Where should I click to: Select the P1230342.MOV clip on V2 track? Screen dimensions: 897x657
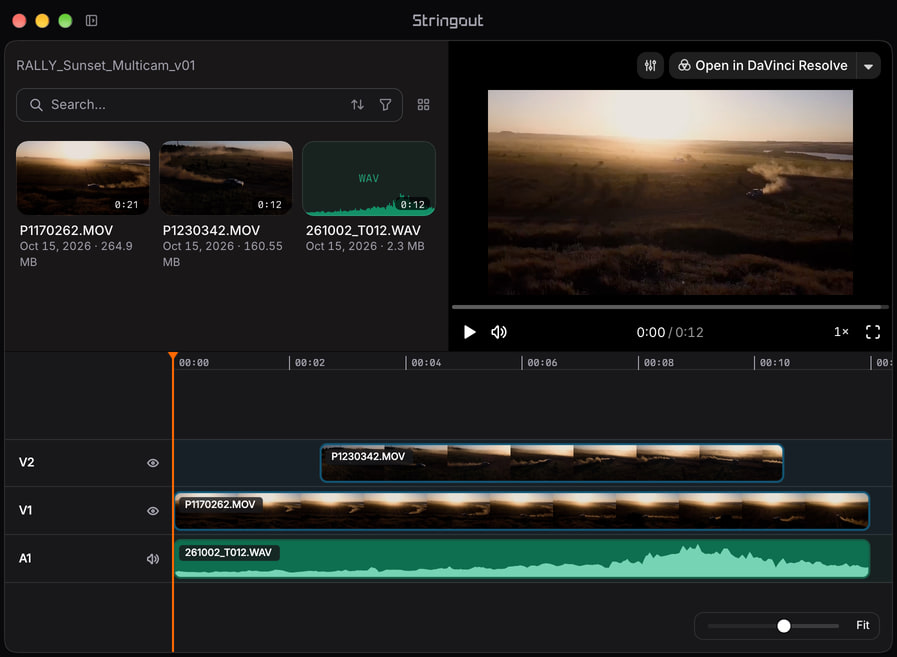(551, 463)
